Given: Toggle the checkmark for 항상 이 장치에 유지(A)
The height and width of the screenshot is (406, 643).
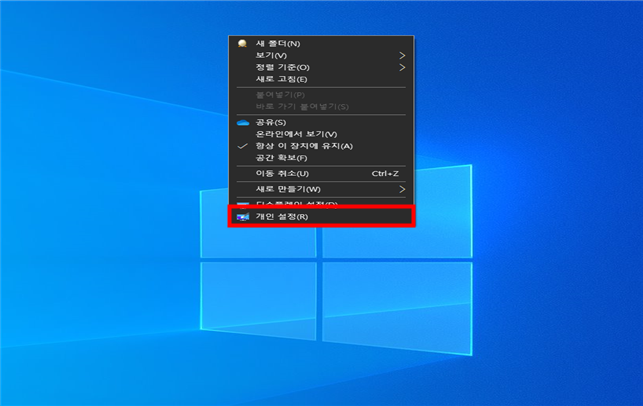Looking at the screenshot, I should tap(243, 146).
